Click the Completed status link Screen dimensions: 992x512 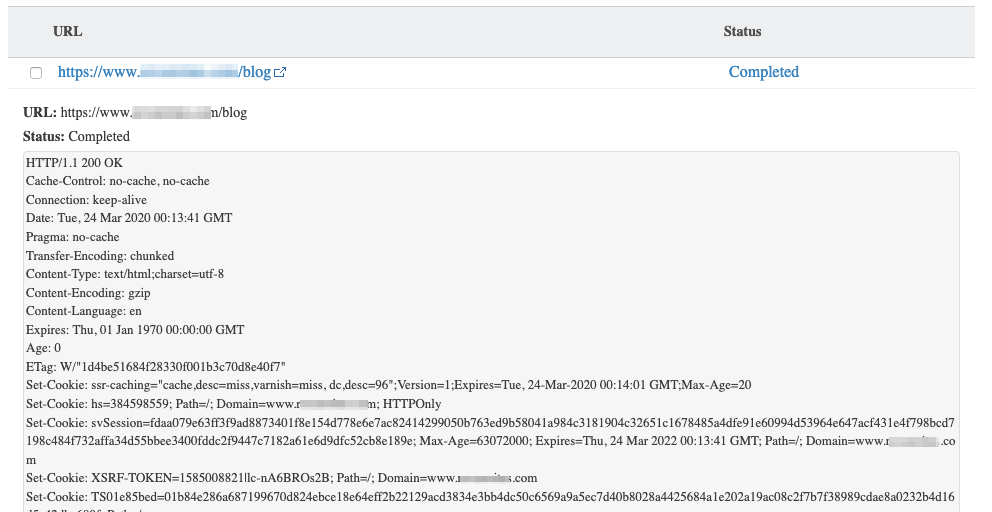pyautogui.click(x=763, y=72)
